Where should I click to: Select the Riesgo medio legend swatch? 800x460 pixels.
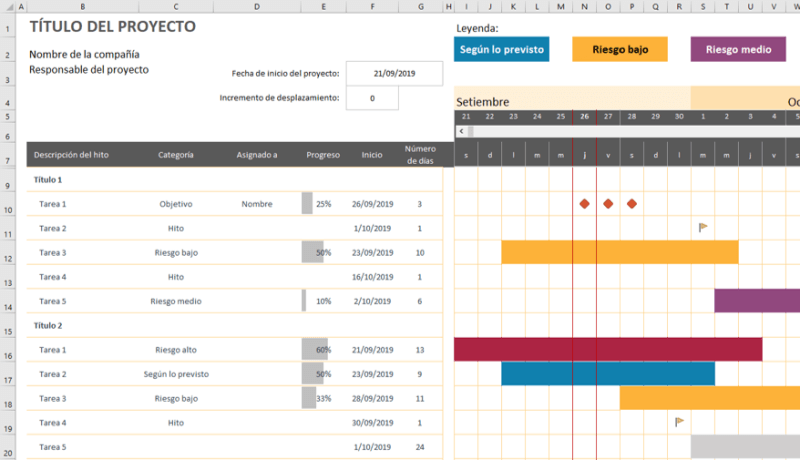(x=738, y=49)
